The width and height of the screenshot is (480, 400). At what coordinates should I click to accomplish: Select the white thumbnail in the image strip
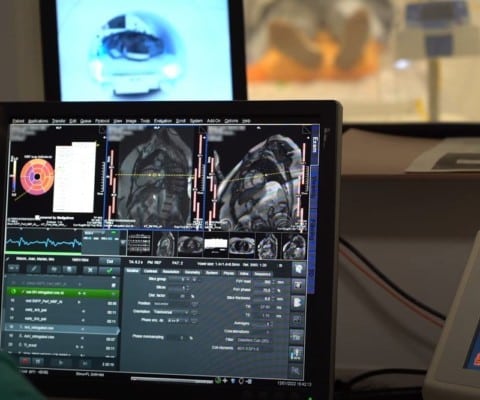pyautogui.click(x=216, y=244)
